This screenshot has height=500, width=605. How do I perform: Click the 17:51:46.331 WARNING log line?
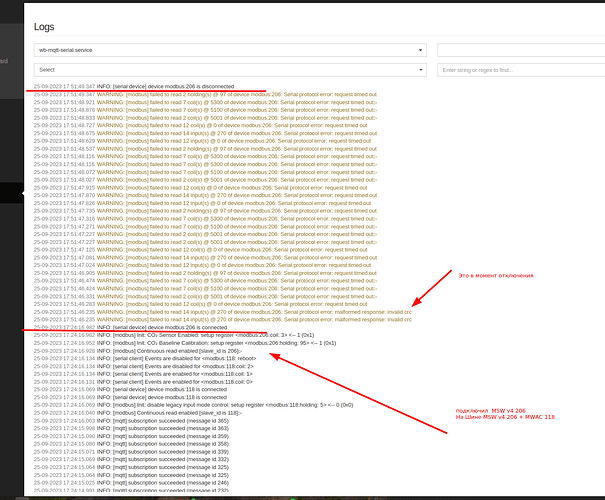pos(205,296)
